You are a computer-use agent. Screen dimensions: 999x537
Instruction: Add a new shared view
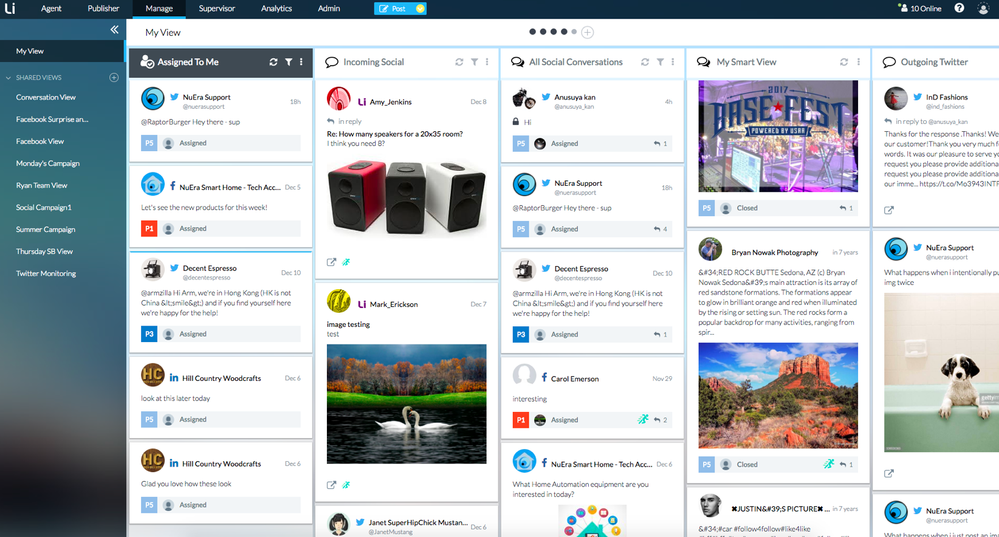(x=114, y=78)
